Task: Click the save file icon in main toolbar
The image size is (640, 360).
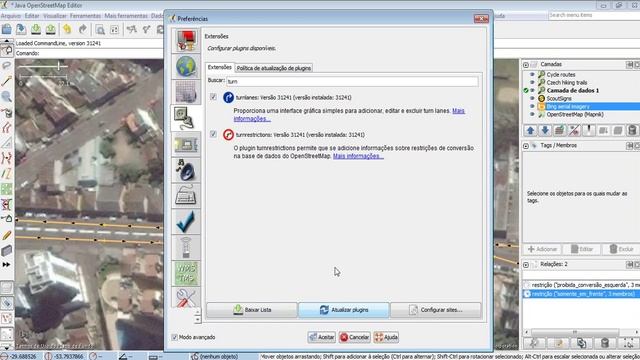Action: (21, 29)
